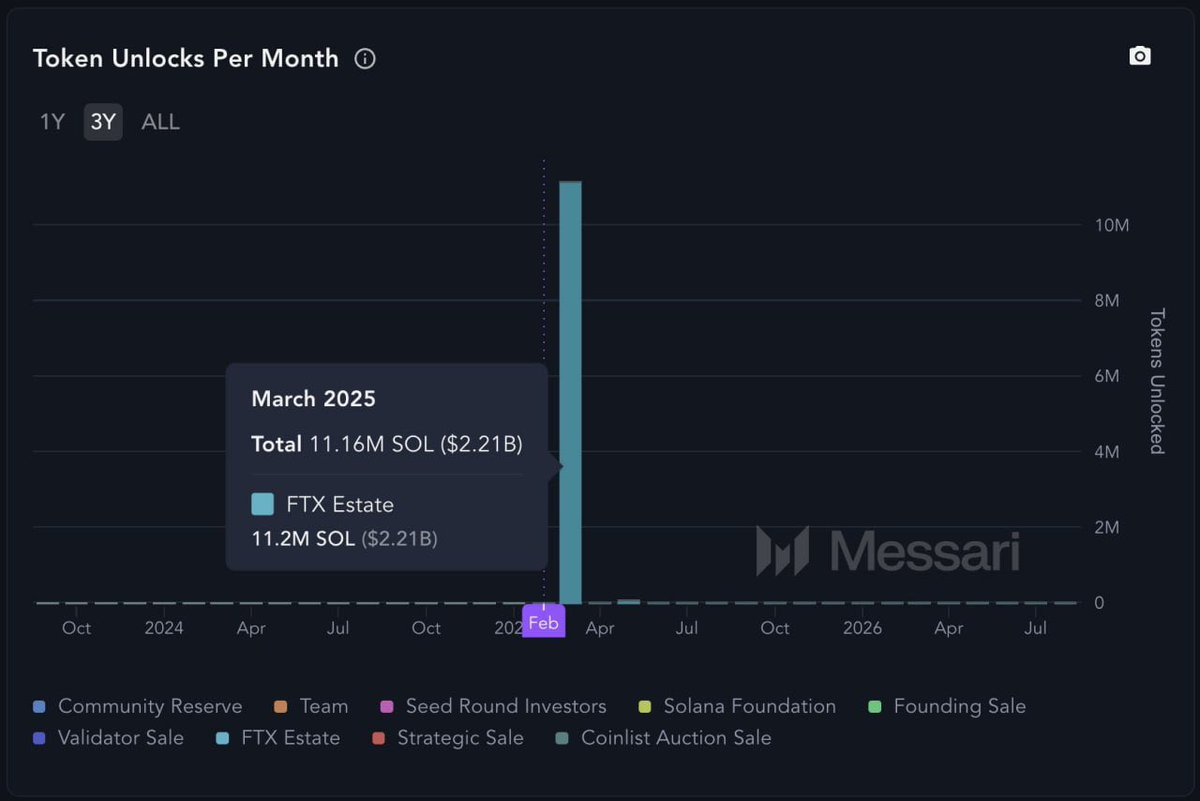Image resolution: width=1200 pixels, height=801 pixels.
Task: Toggle Team legend series
Action: pos(311,706)
